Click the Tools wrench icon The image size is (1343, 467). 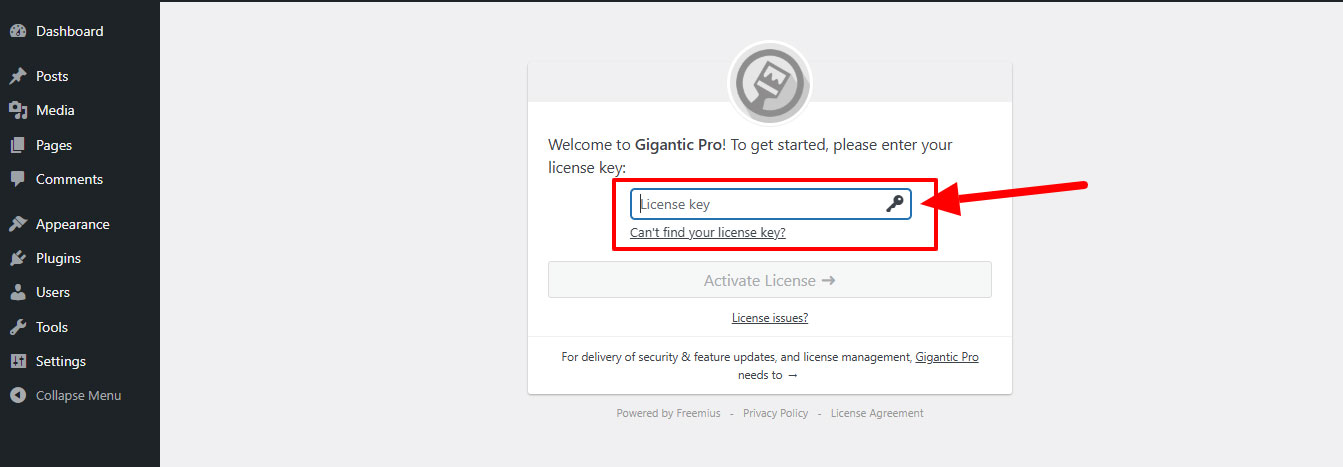[x=17, y=327]
